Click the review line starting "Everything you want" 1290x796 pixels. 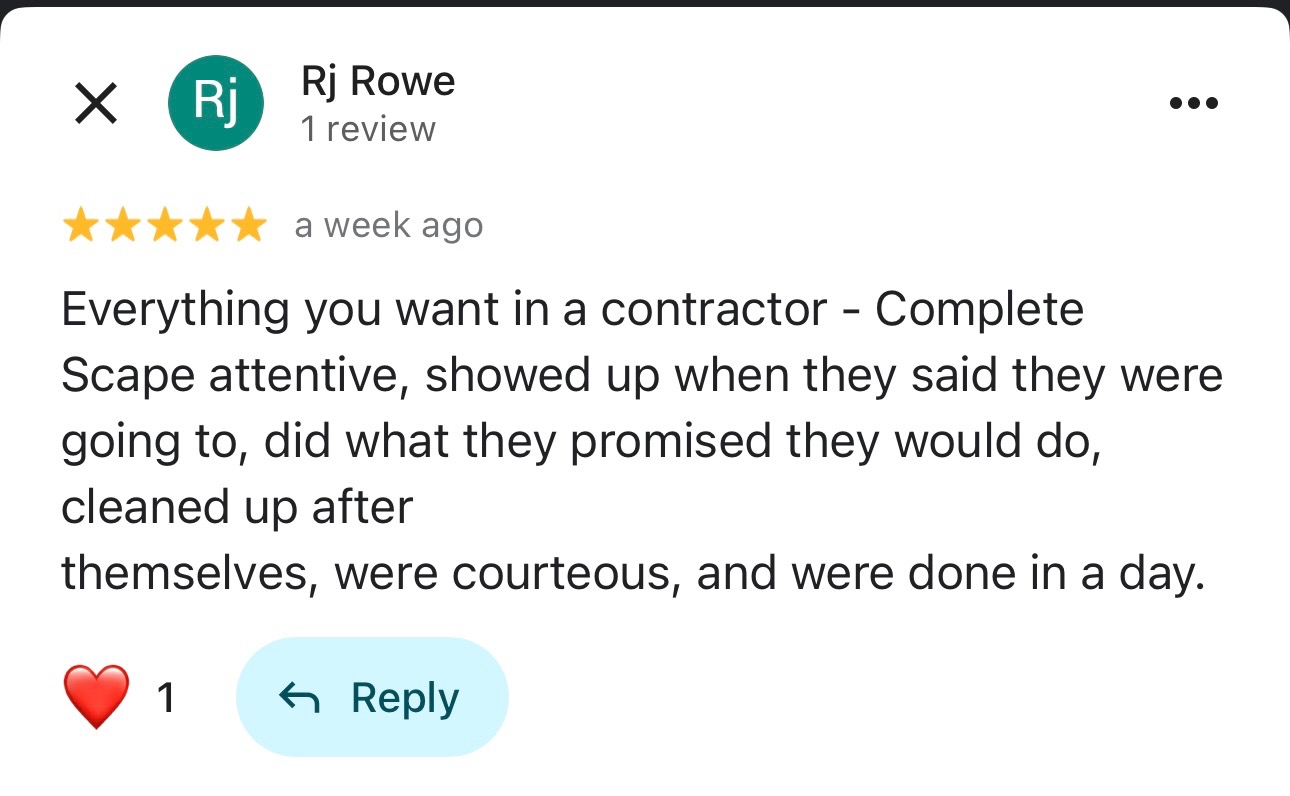coord(572,309)
